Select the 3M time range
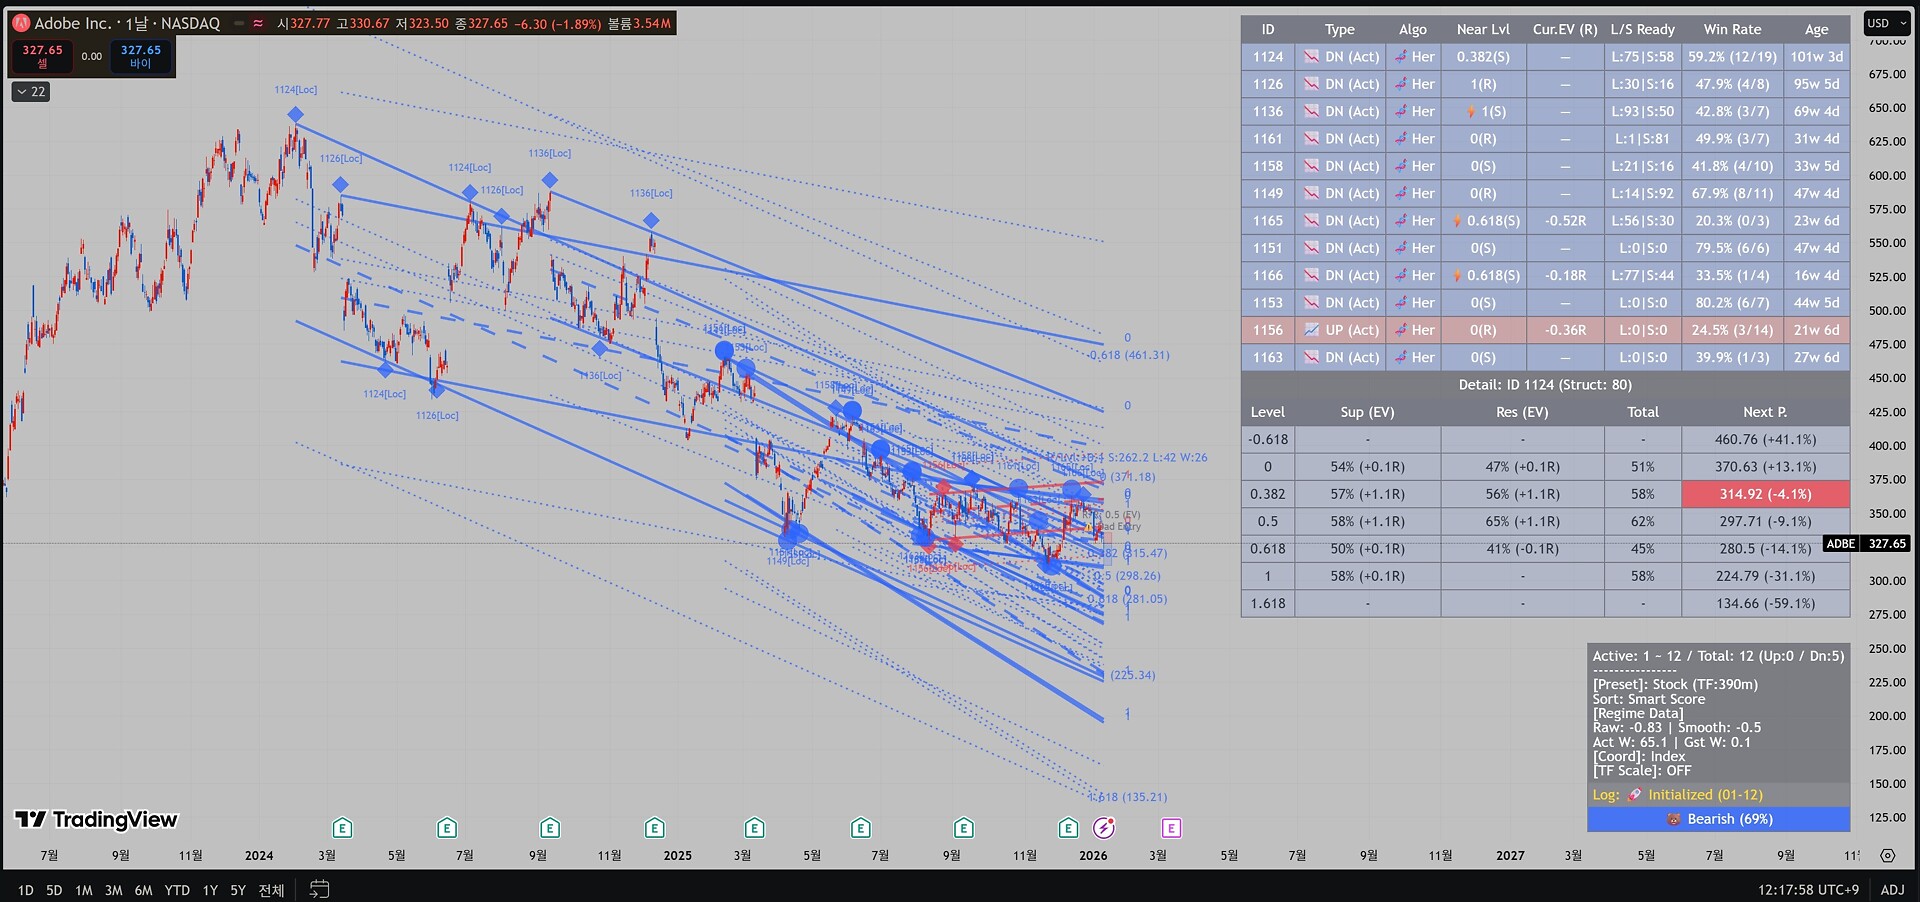The height and width of the screenshot is (902, 1920). [x=114, y=890]
